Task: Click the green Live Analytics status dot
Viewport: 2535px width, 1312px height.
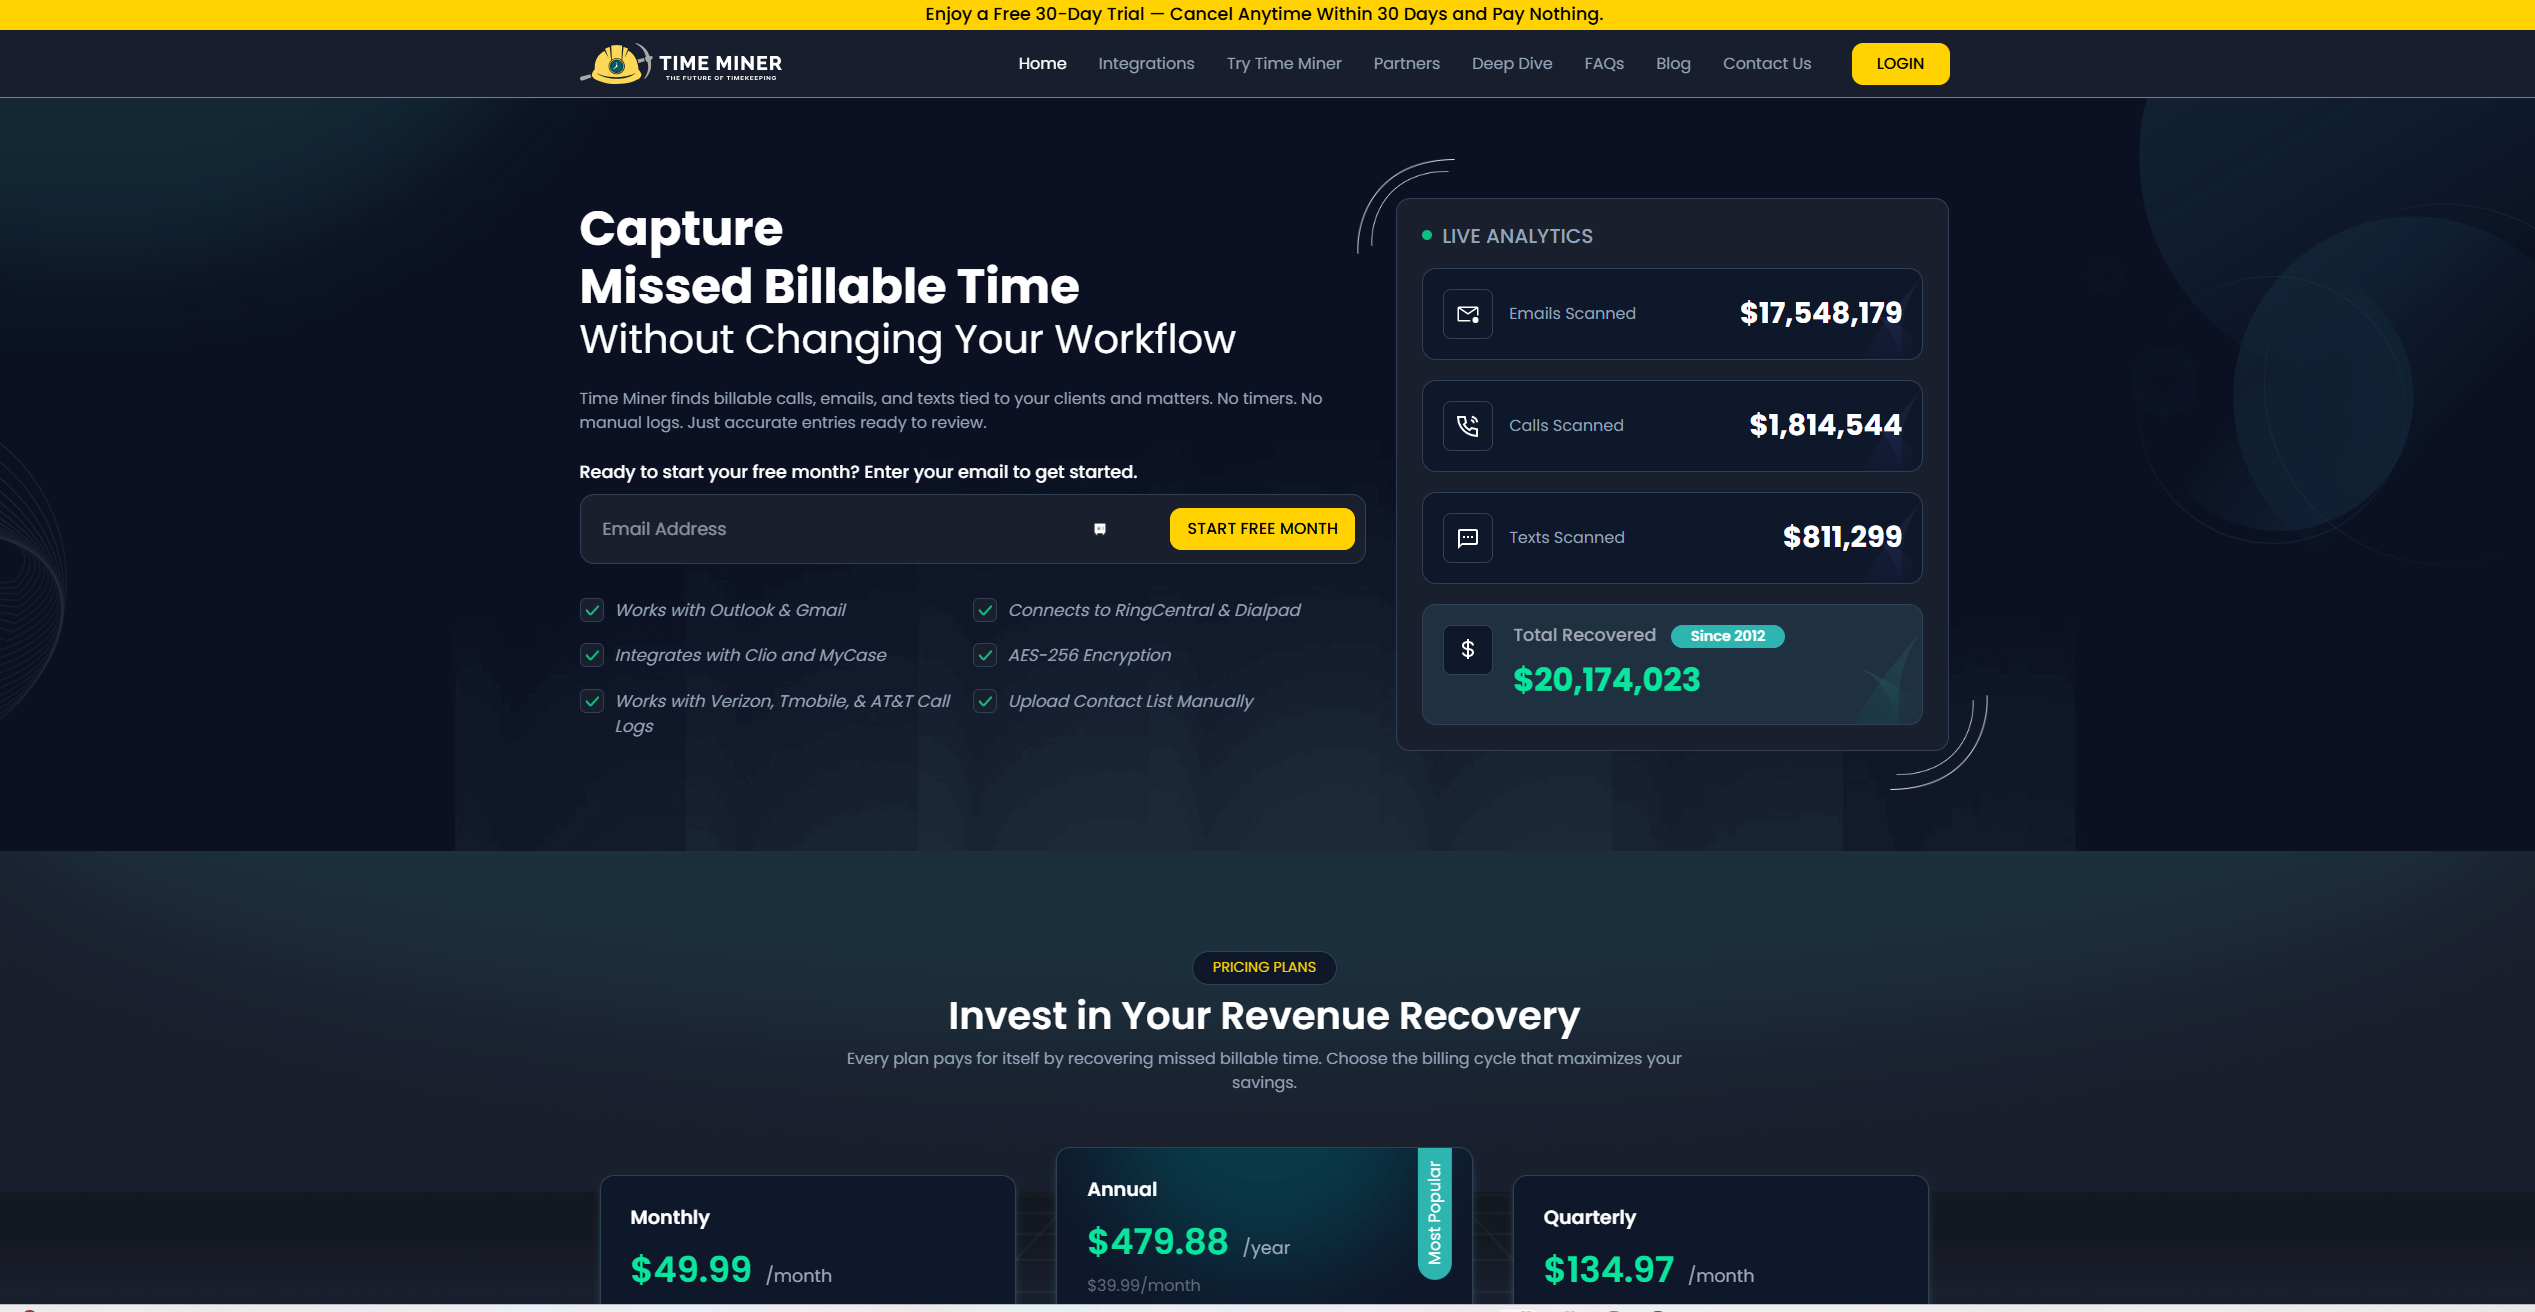Action: pos(1426,236)
